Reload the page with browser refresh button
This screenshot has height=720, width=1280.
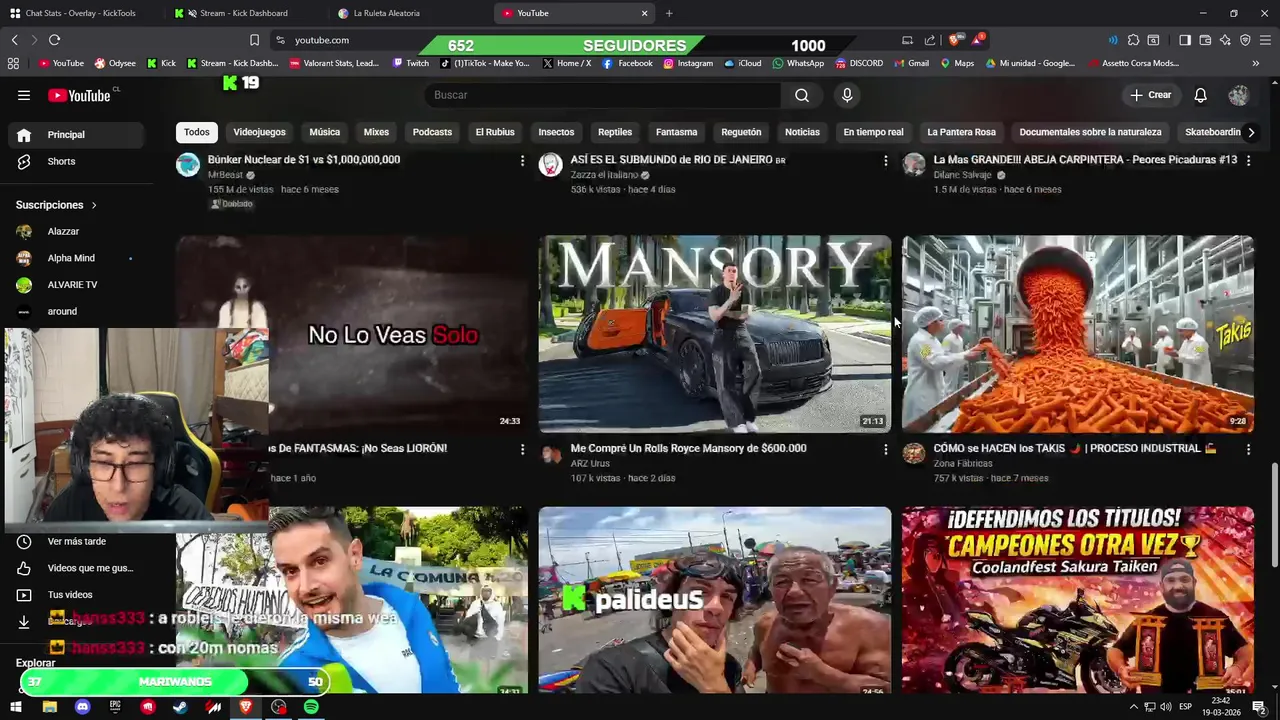pyautogui.click(x=54, y=40)
